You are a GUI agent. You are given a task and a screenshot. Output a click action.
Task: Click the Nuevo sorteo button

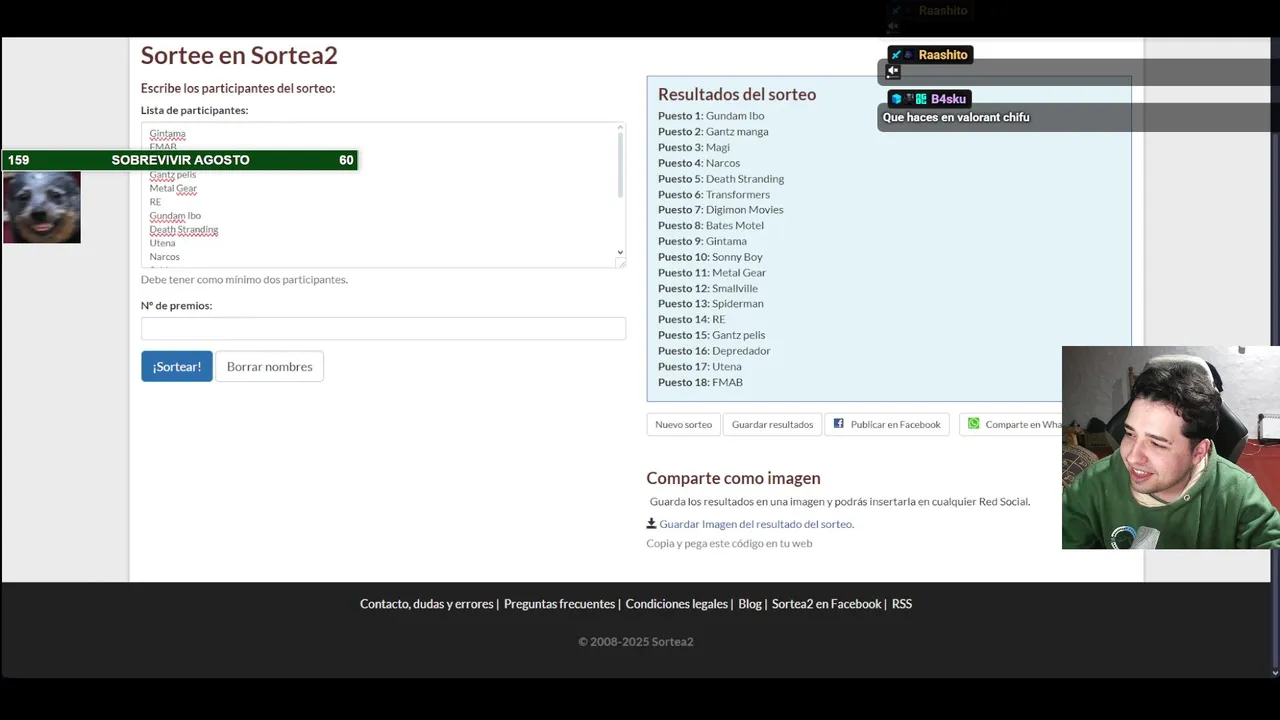683,424
